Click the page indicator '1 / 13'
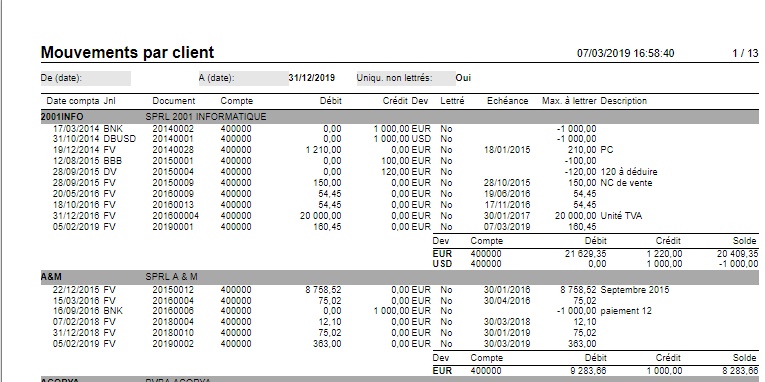The height and width of the screenshot is (382, 765). 745,53
